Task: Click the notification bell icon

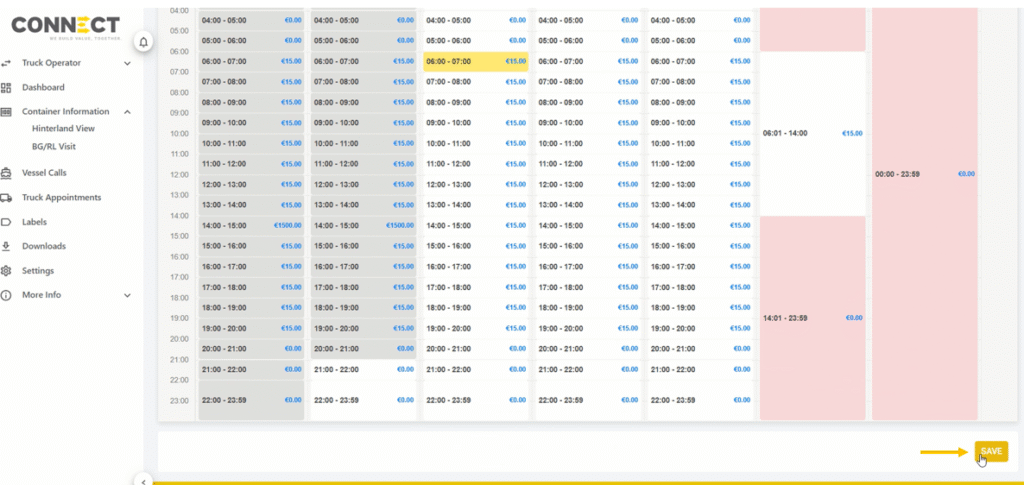Action: 143,42
